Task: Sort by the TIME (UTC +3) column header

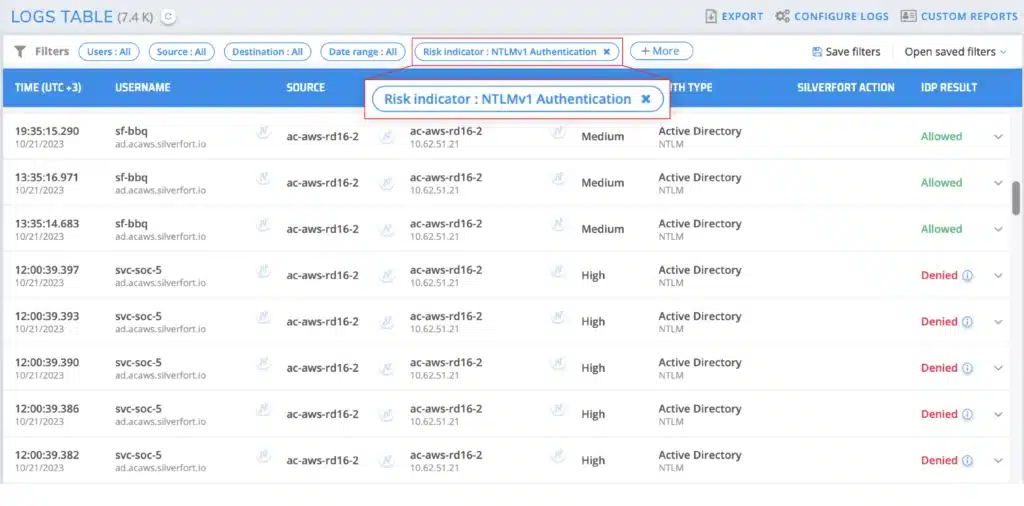Action: (x=48, y=87)
